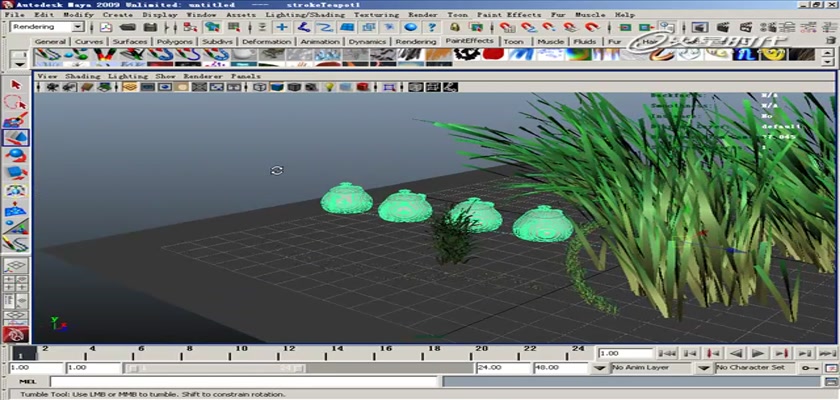Toggle Auto keyframe key button
The height and width of the screenshot is (400, 840).
(x=809, y=368)
